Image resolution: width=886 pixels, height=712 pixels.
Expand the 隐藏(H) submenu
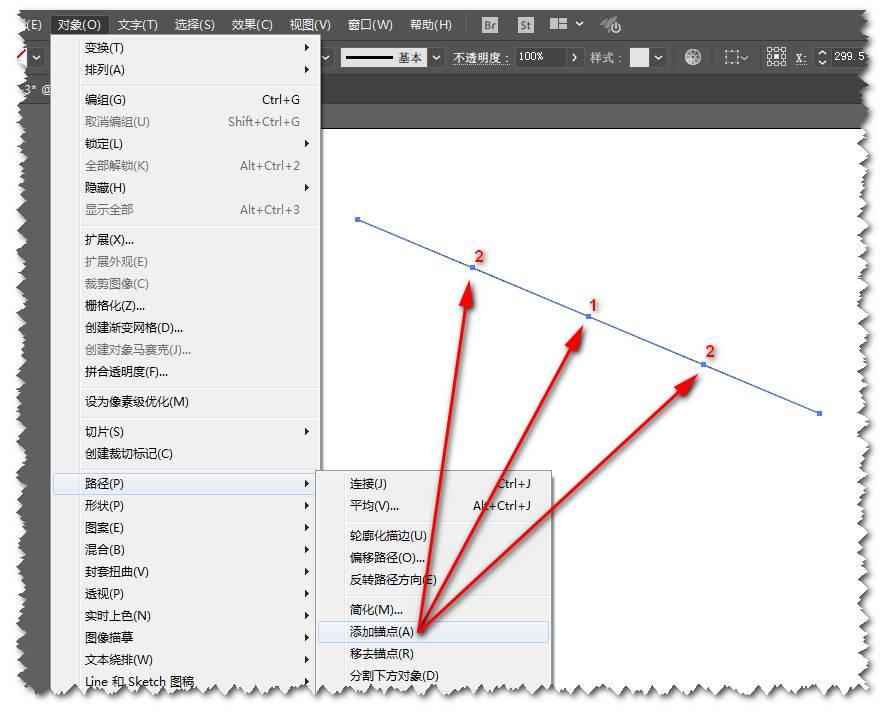[x=186, y=188]
